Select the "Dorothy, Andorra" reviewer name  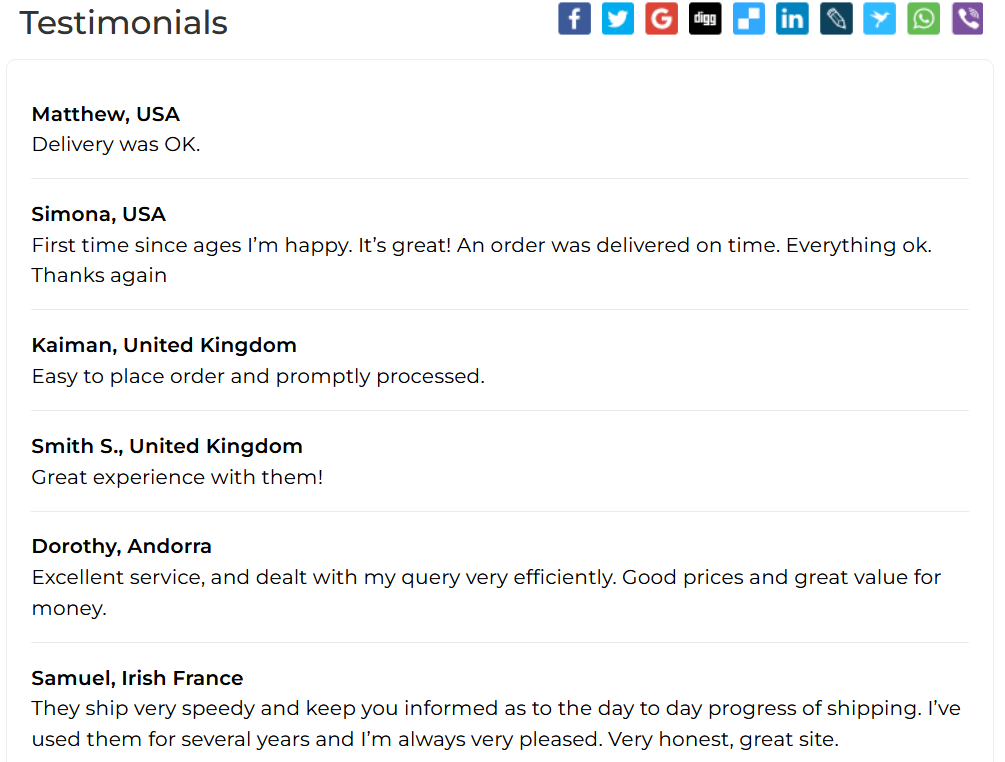(122, 546)
